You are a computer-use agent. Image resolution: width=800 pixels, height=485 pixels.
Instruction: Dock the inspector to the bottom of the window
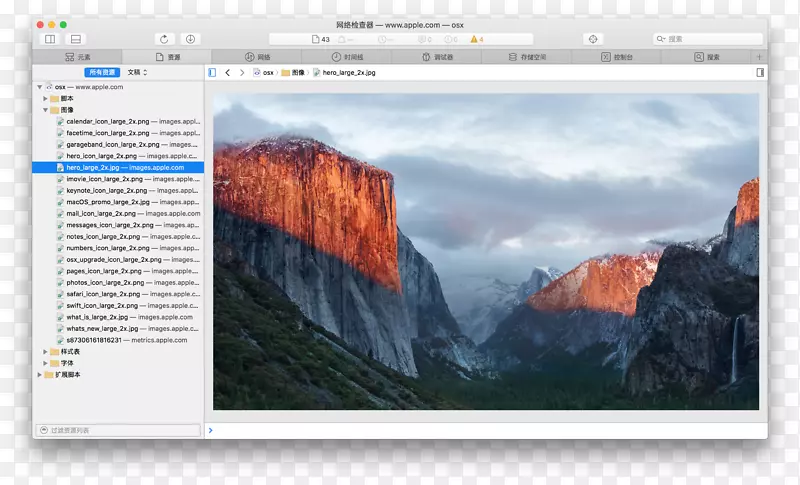click(x=76, y=39)
